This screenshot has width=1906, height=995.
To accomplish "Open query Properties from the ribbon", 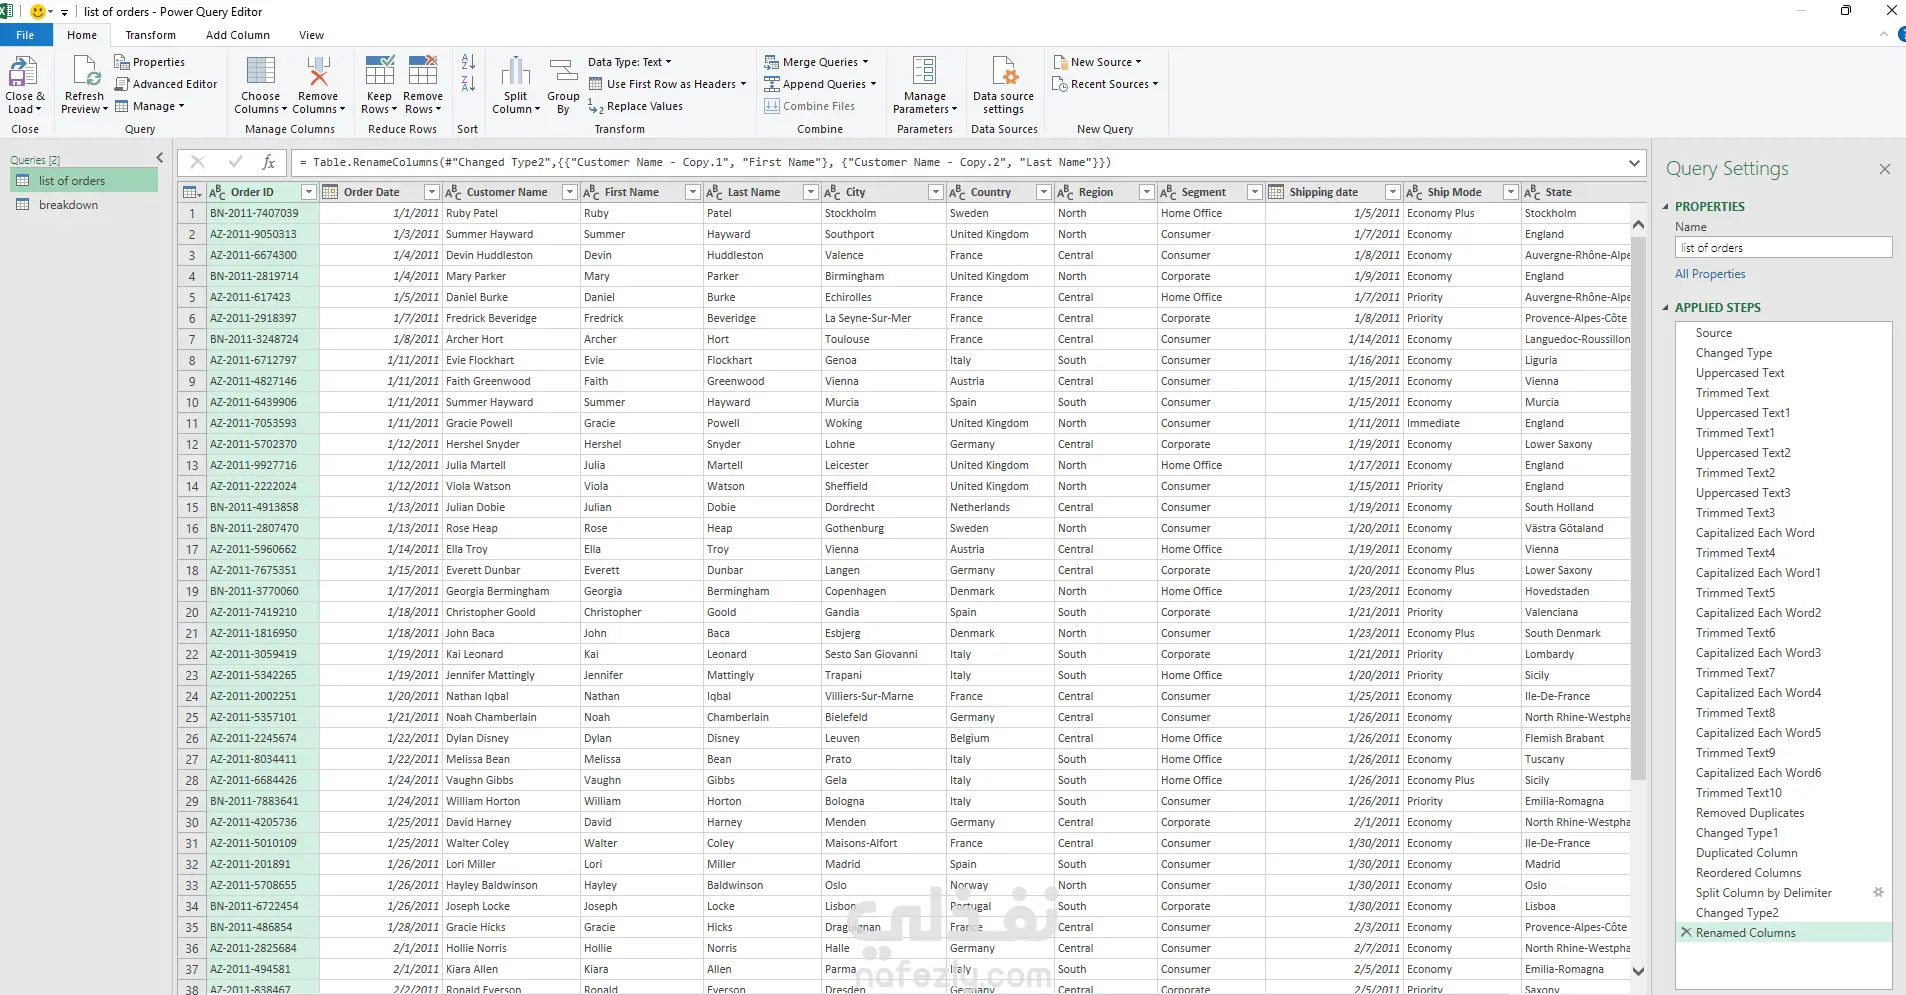I will click(150, 62).
